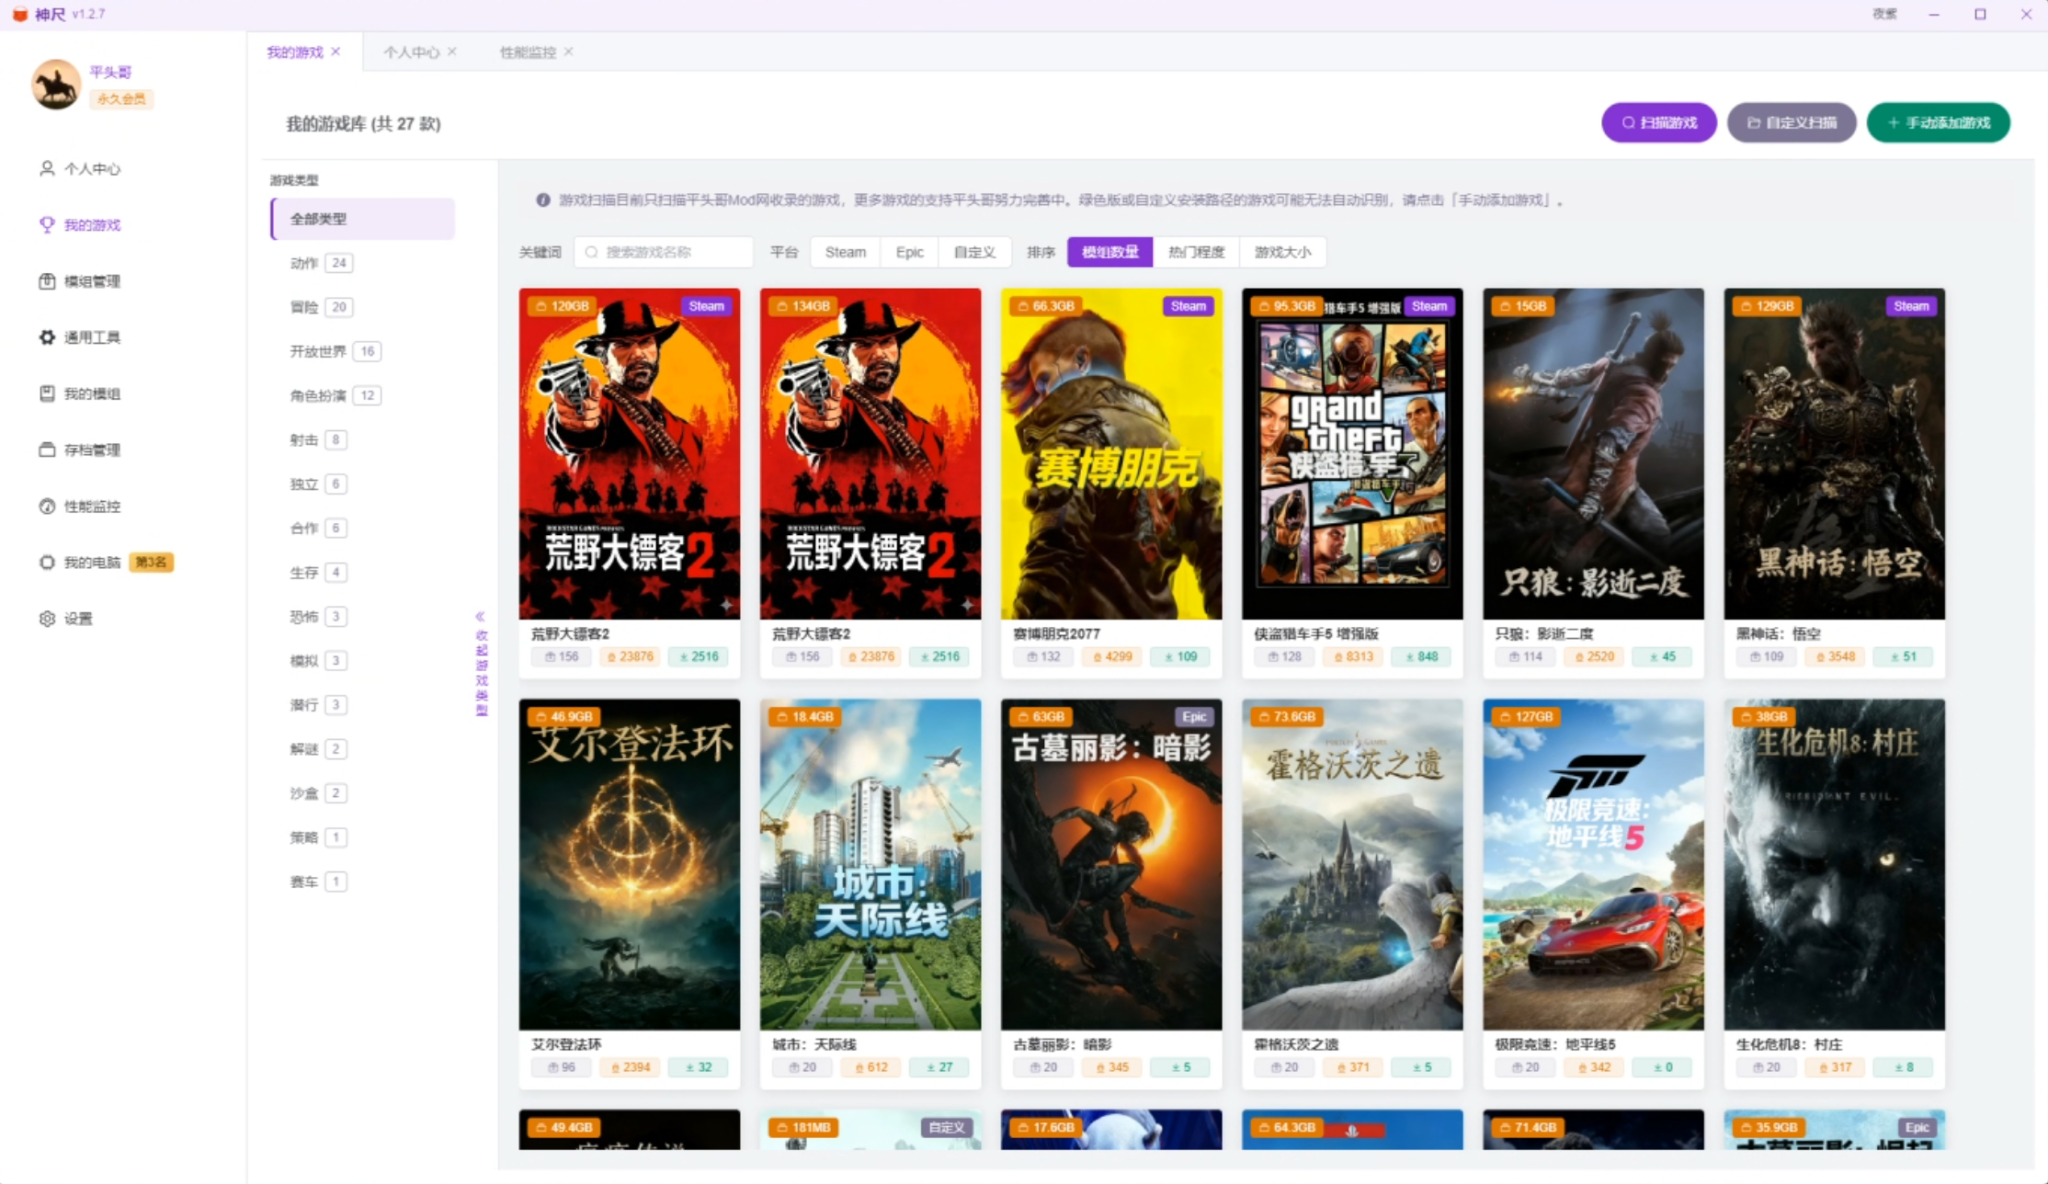Select 射击 category
This screenshot has width=2048, height=1184.
pyautogui.click(x=318, y=440)
